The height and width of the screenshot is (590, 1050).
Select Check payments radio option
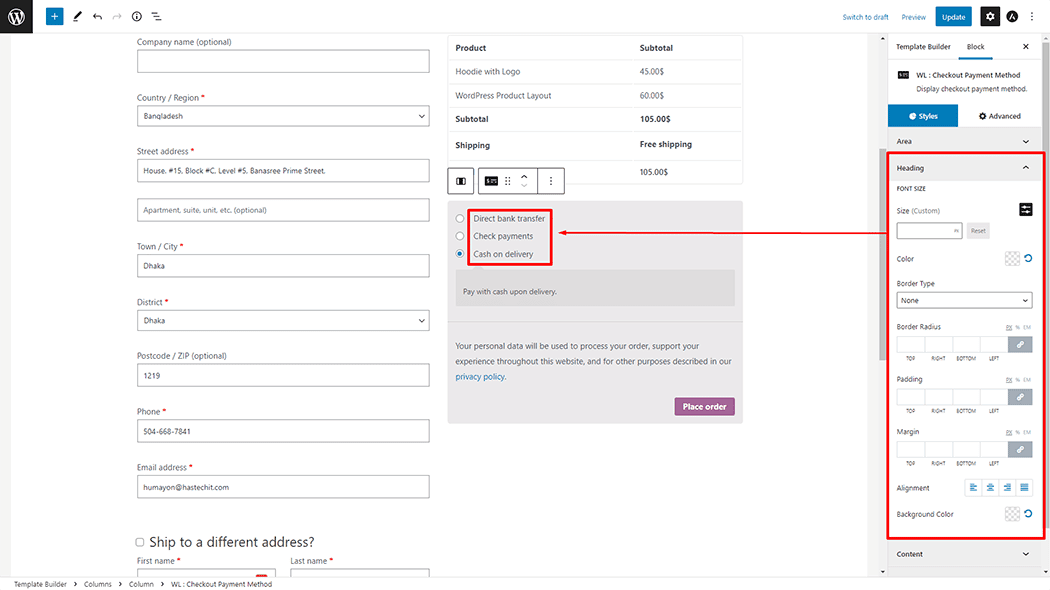coord(460,236)
